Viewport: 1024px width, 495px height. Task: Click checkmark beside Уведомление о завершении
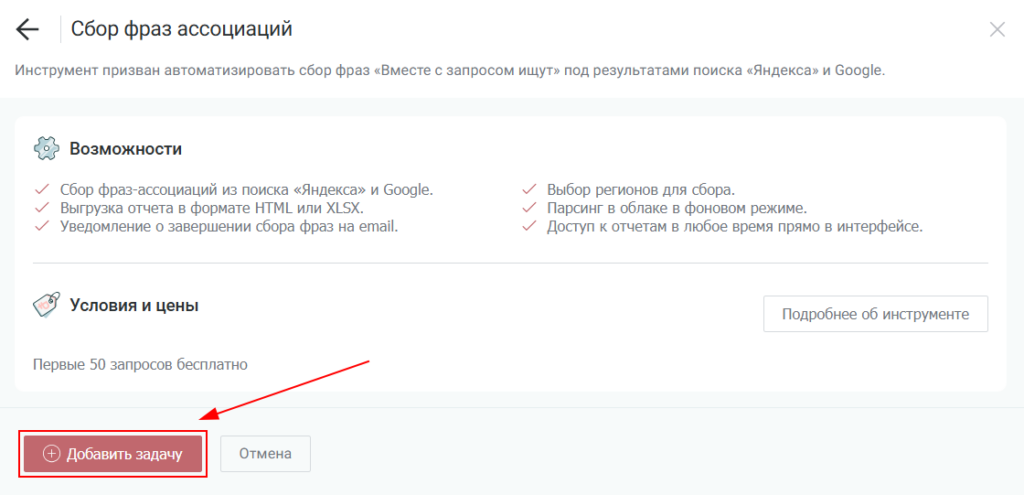pos(42,226)
